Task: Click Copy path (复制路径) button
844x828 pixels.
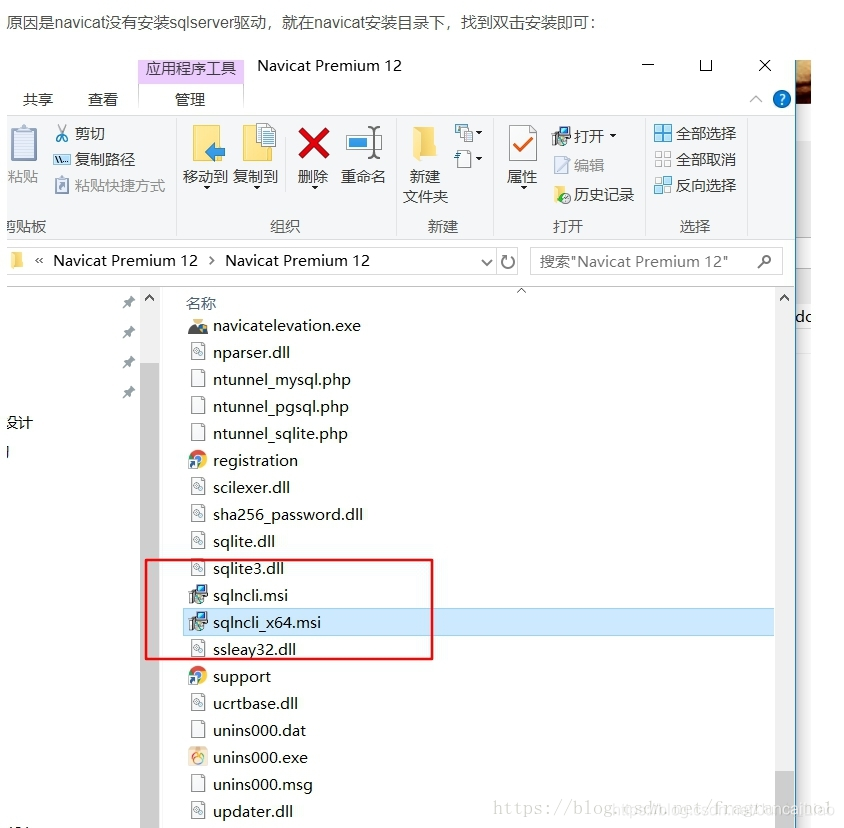Action: (94, 159)
